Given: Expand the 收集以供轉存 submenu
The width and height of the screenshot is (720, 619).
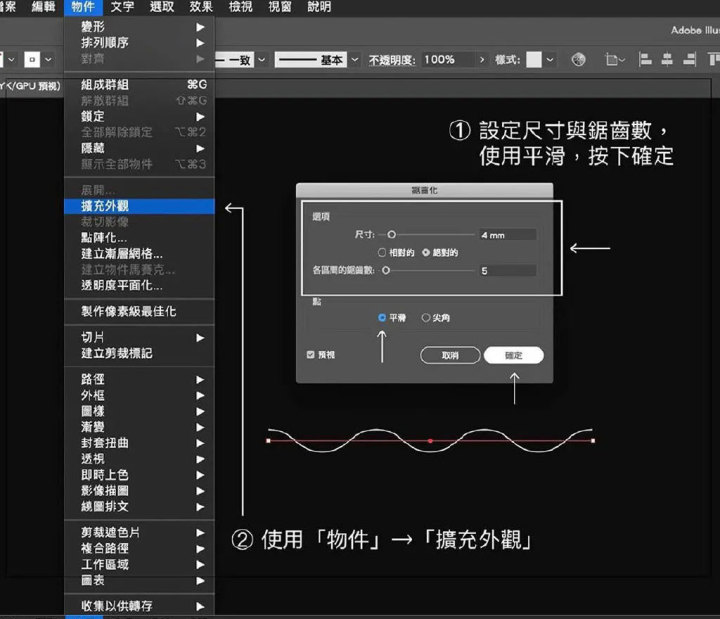Looking at the screenshot, I should pos(140,606).
